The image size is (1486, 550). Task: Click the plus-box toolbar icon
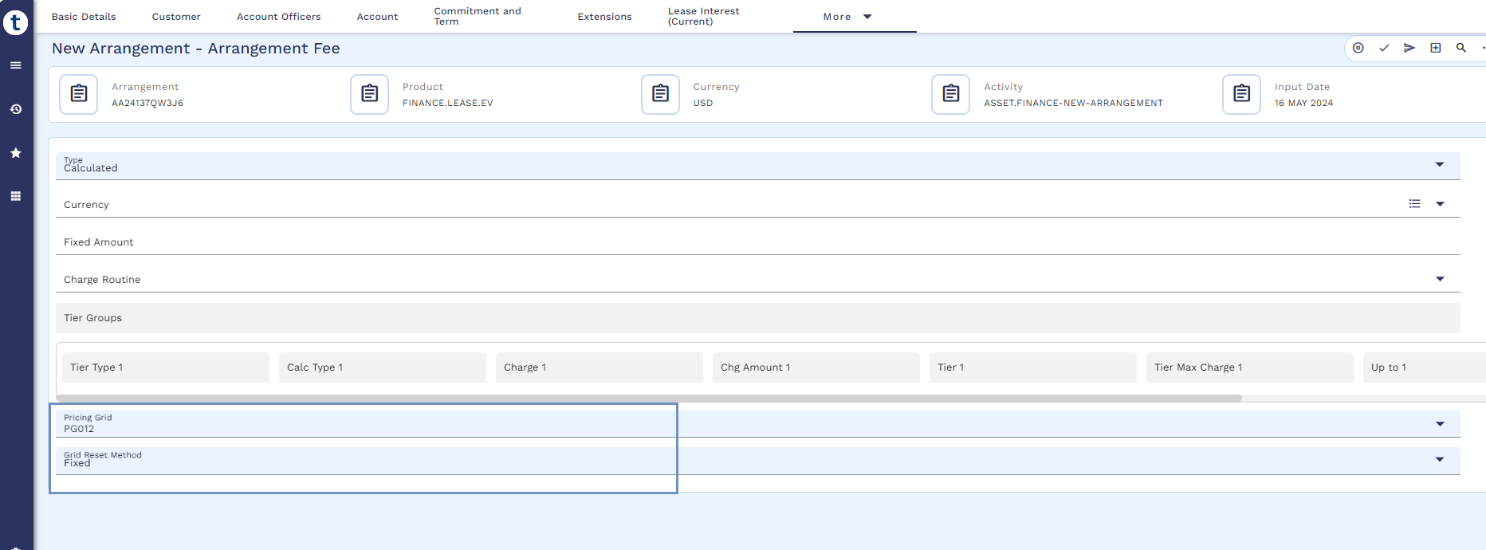pyautogui.click(x=1435, y=48)
